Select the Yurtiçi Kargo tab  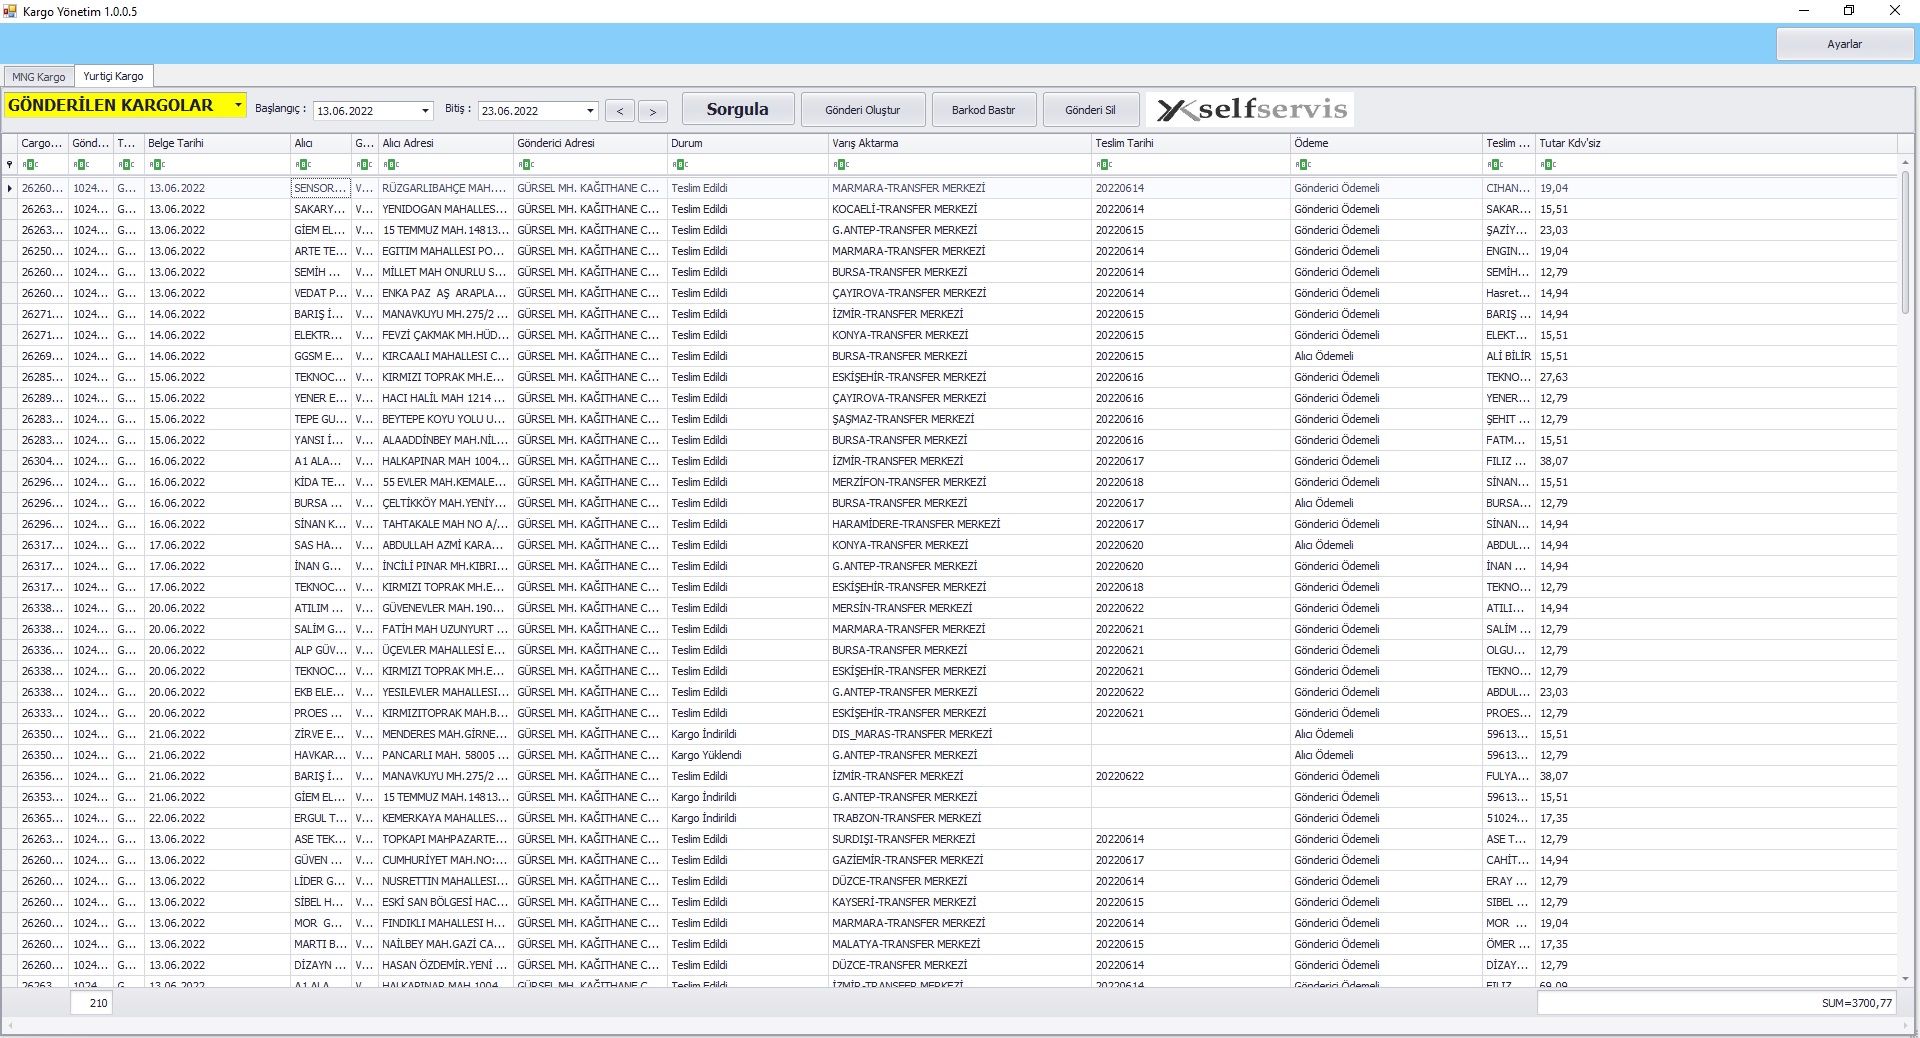(x=113, y=76)
